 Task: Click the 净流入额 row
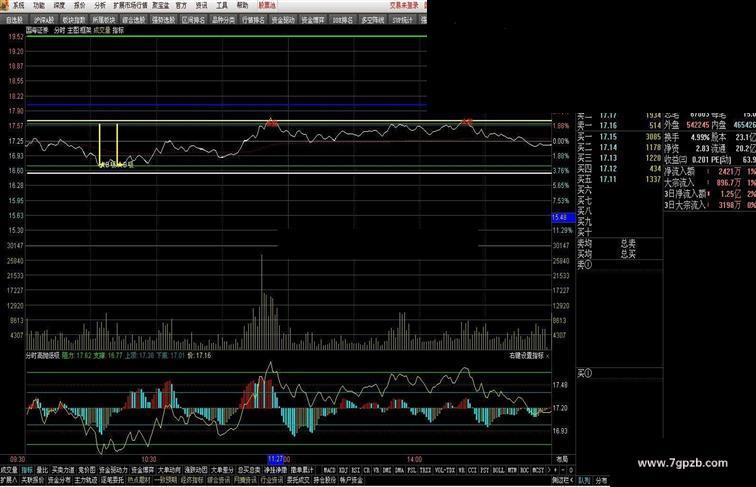(710, 171)
